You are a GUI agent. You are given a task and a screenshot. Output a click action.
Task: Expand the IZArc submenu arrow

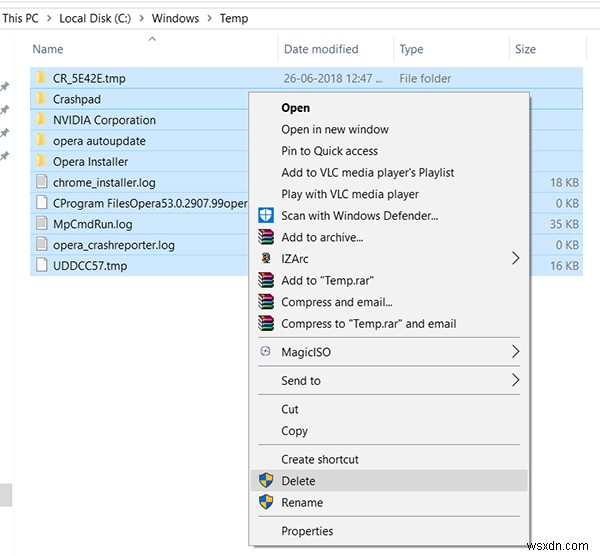(516, 259)
